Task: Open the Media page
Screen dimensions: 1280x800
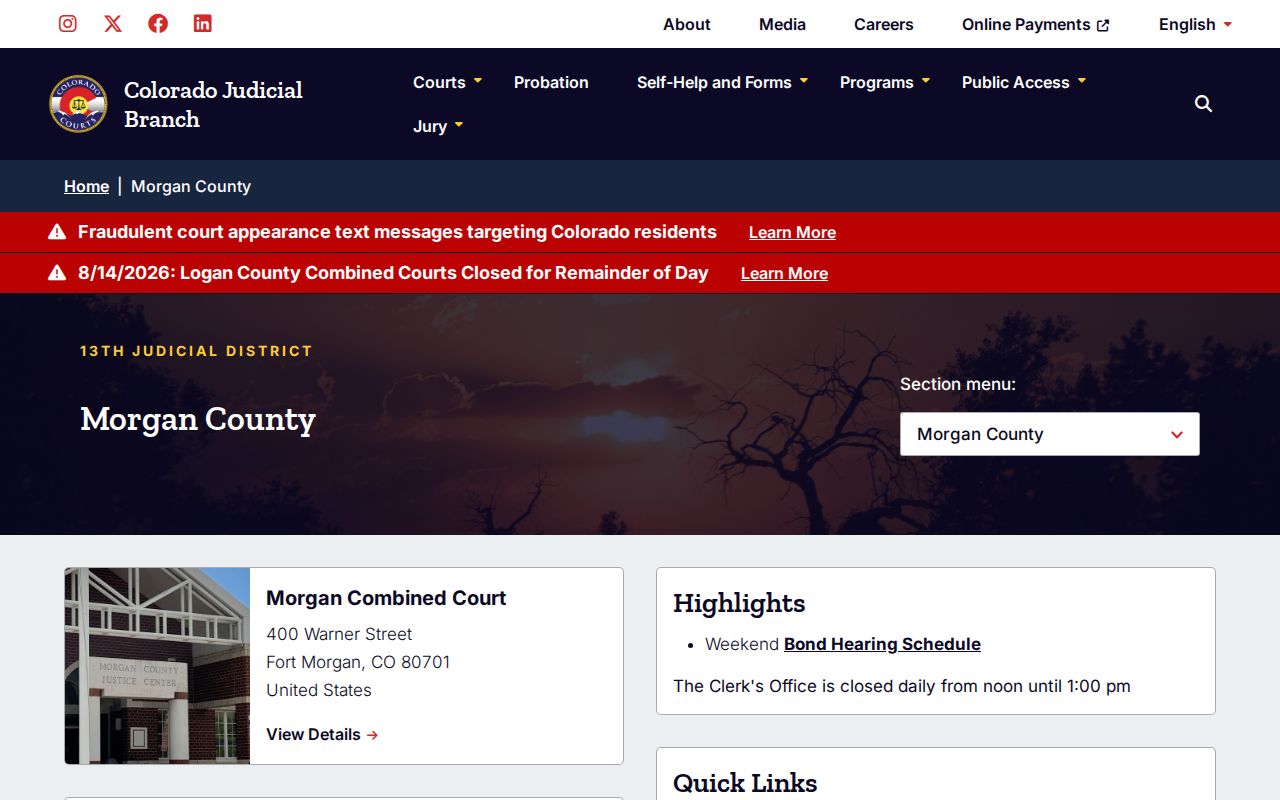Action: 782,24
